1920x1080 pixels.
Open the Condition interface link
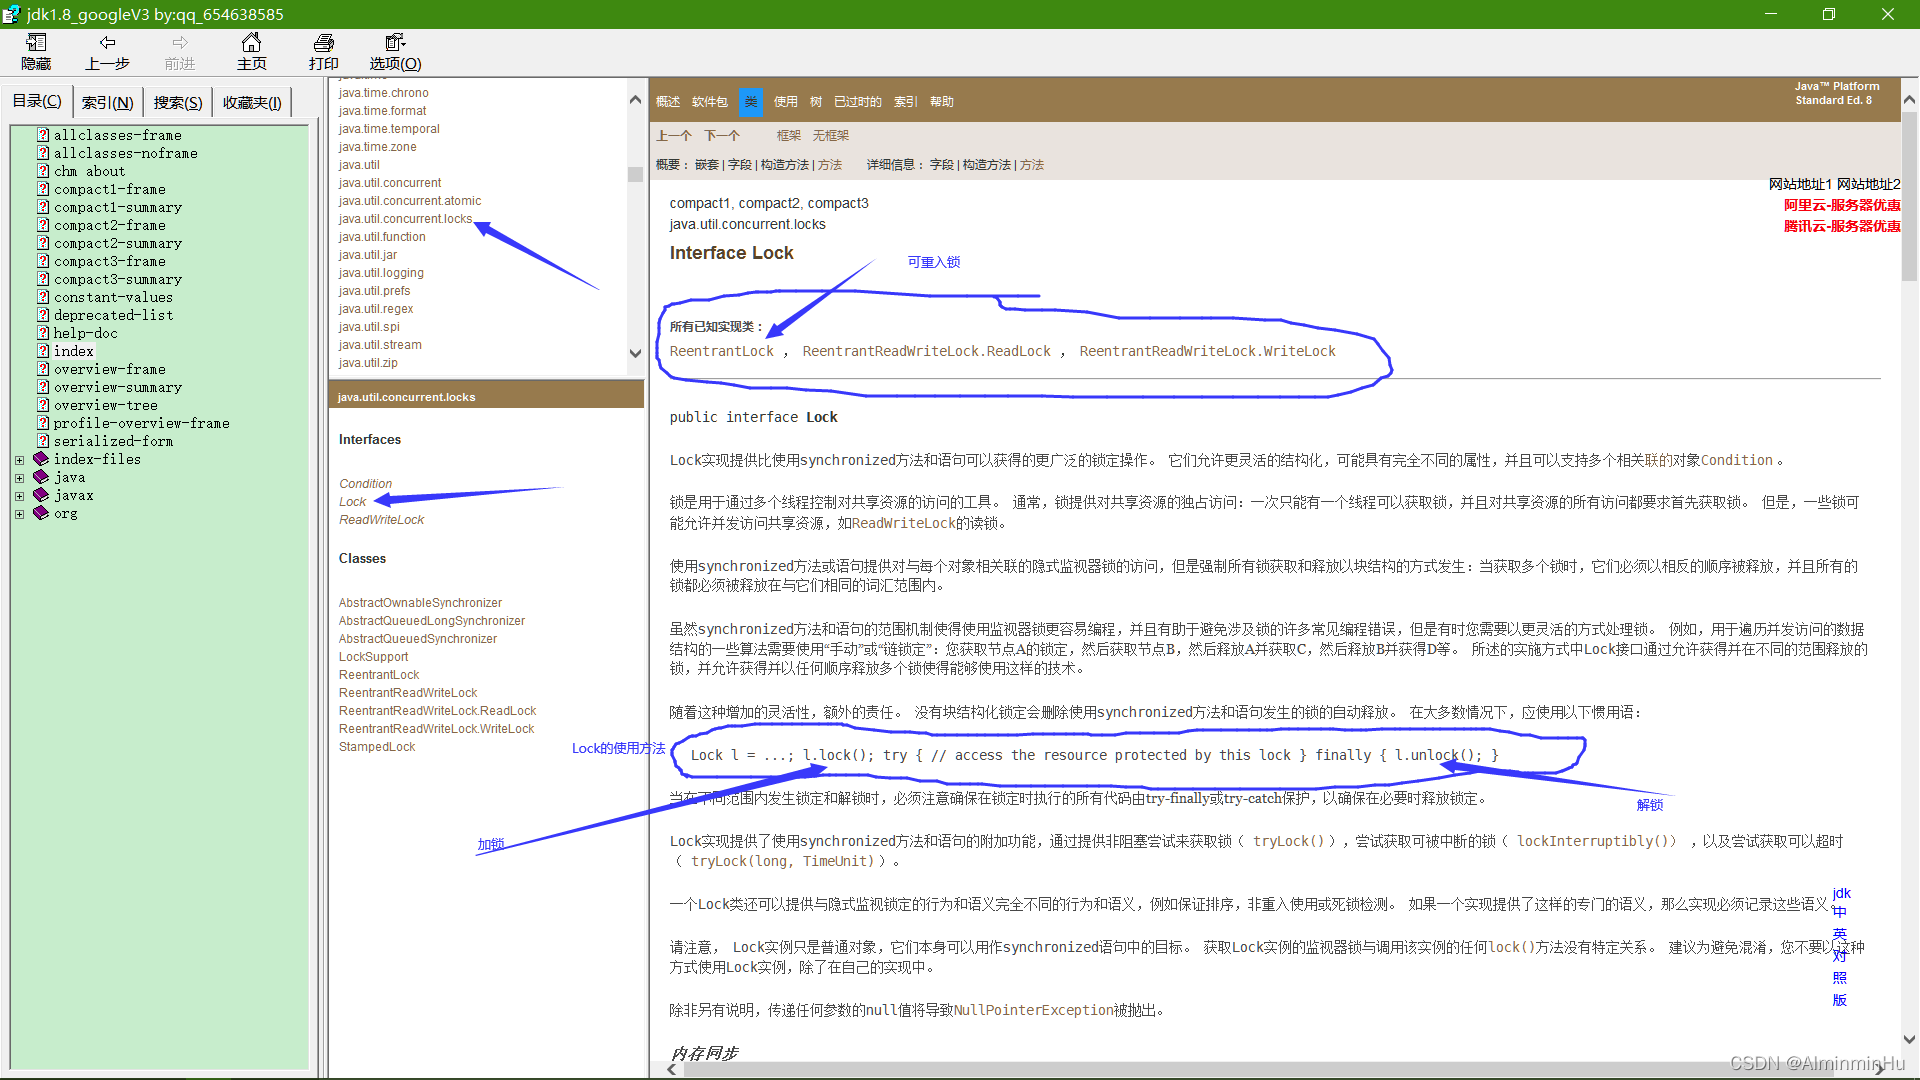point(365,484)
